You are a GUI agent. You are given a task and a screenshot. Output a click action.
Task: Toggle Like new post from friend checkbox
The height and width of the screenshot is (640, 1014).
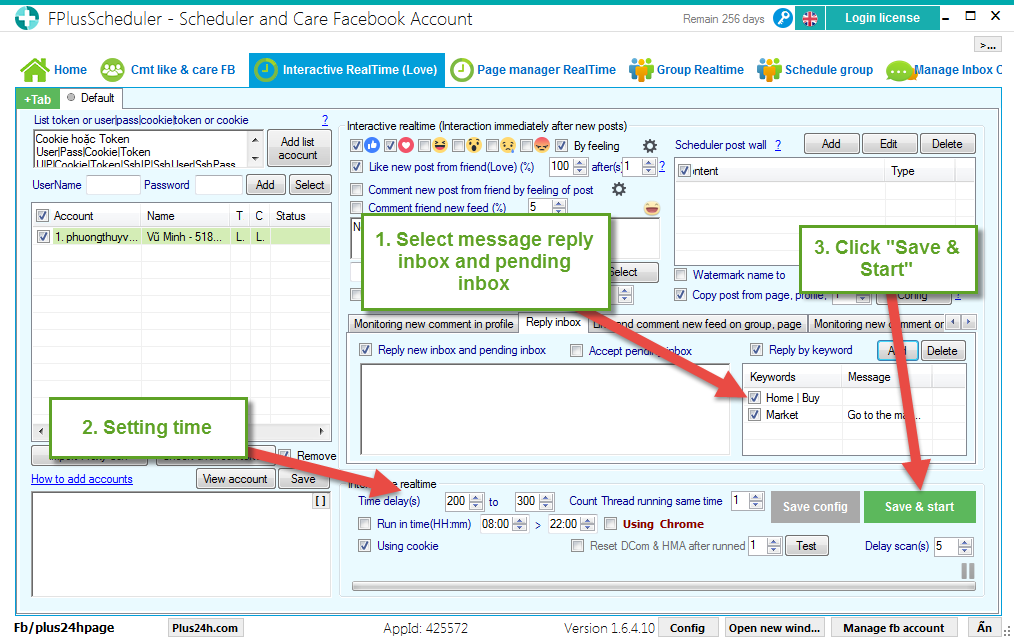pyautogui.click(x=356, y=167)
